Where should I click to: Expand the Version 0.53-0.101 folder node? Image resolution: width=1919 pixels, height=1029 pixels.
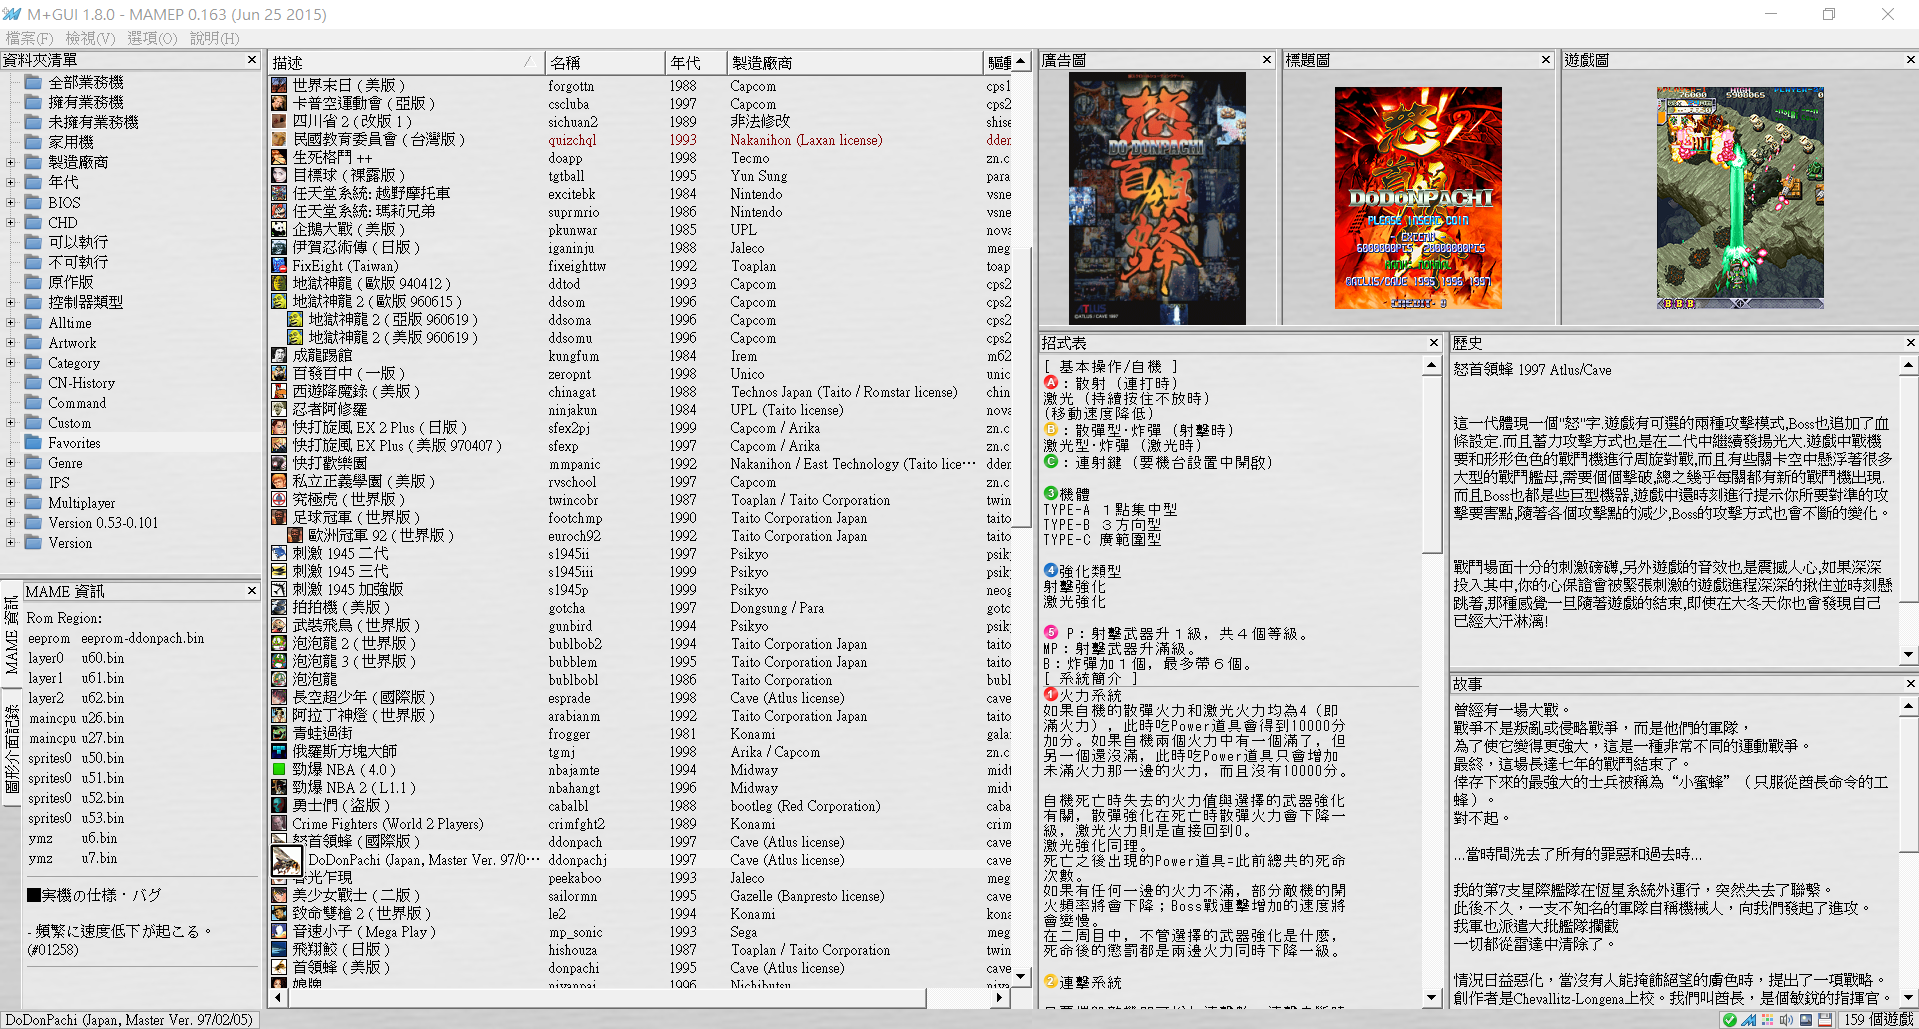(x=11, y=523)
